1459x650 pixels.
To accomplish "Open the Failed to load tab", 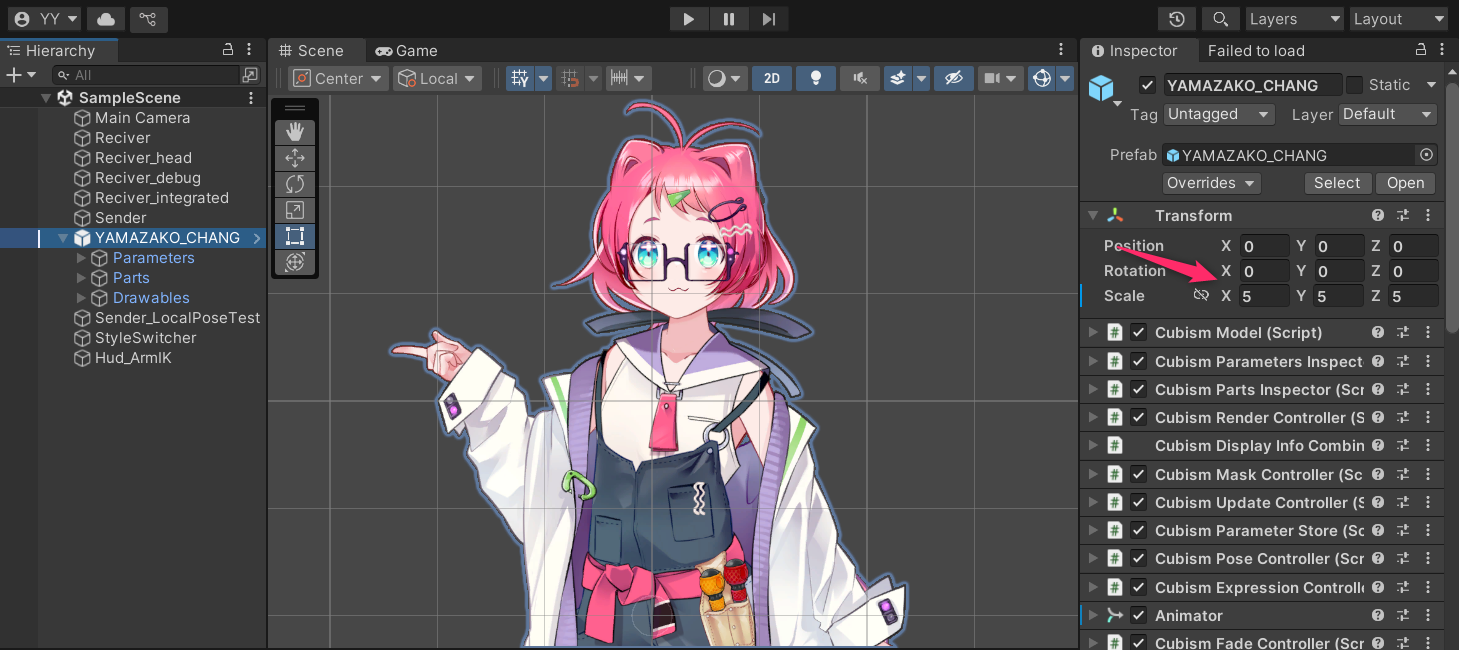I will 1256,50.
